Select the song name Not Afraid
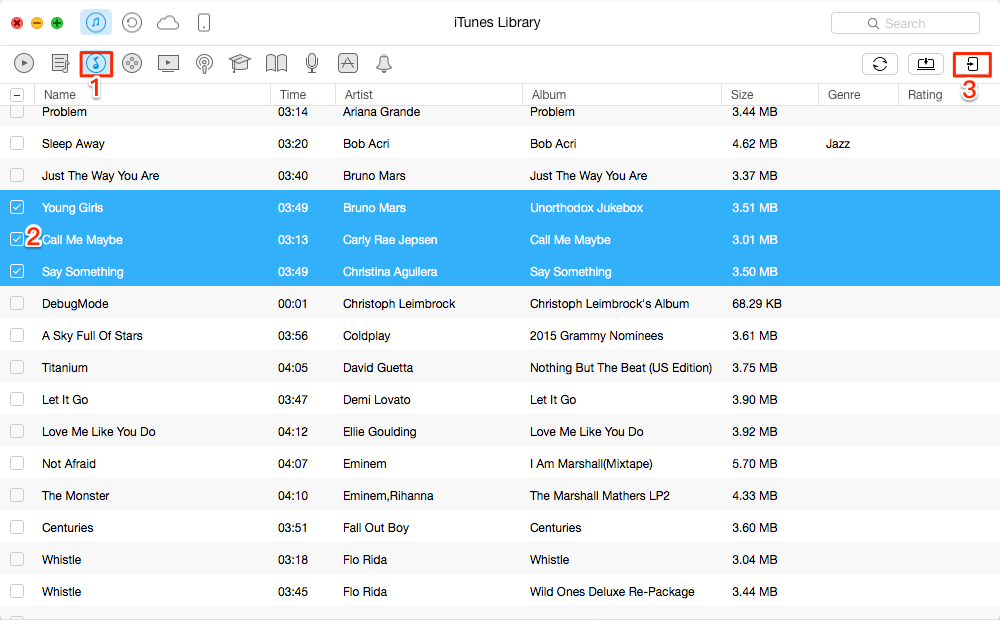The image size is (1000, 620). click(69, 464)
